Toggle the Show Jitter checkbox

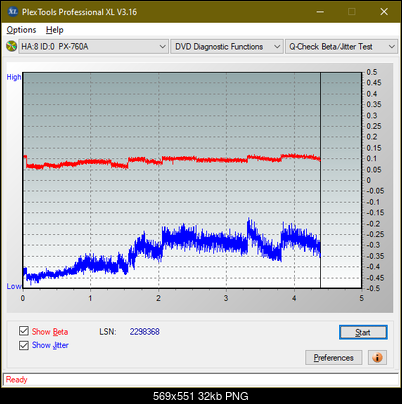(24, 345)
